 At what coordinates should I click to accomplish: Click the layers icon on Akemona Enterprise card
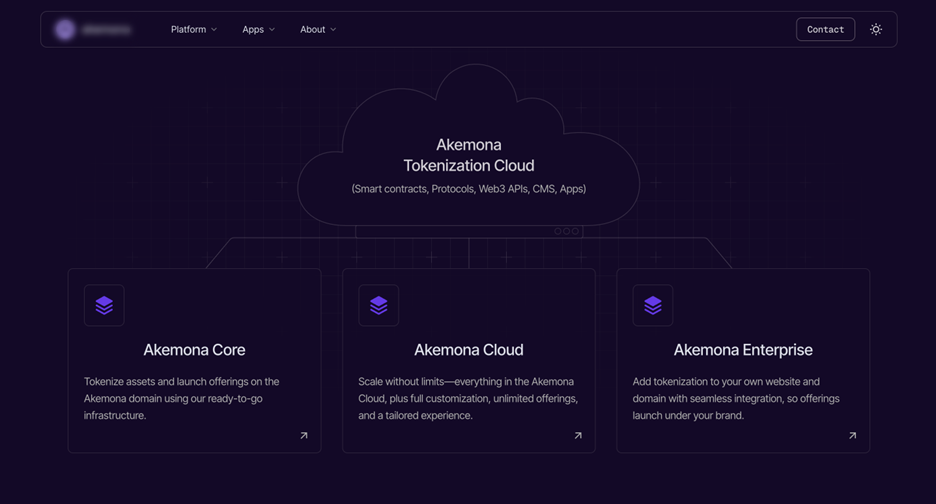[652, 306]
